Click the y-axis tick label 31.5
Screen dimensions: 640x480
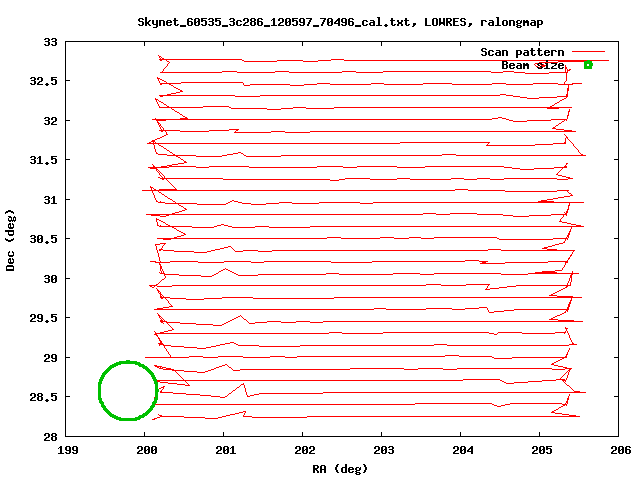click(44, 160)
